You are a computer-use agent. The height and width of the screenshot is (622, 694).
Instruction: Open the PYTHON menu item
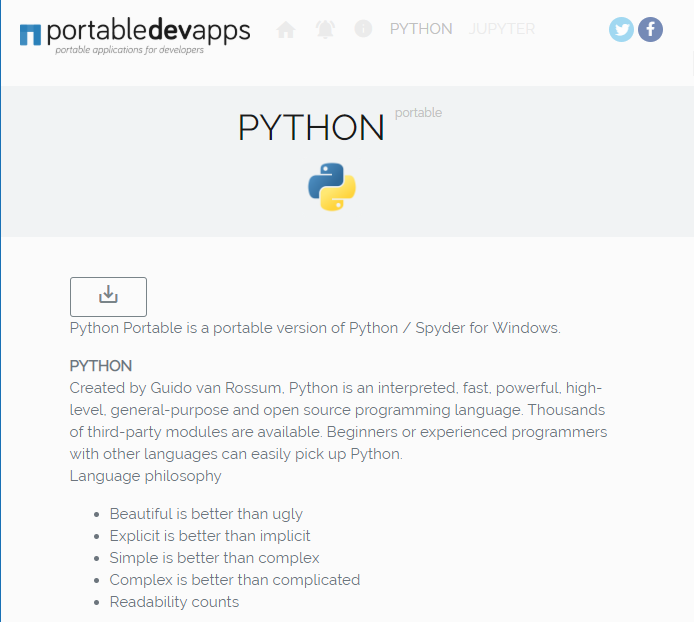click(421, 29)
